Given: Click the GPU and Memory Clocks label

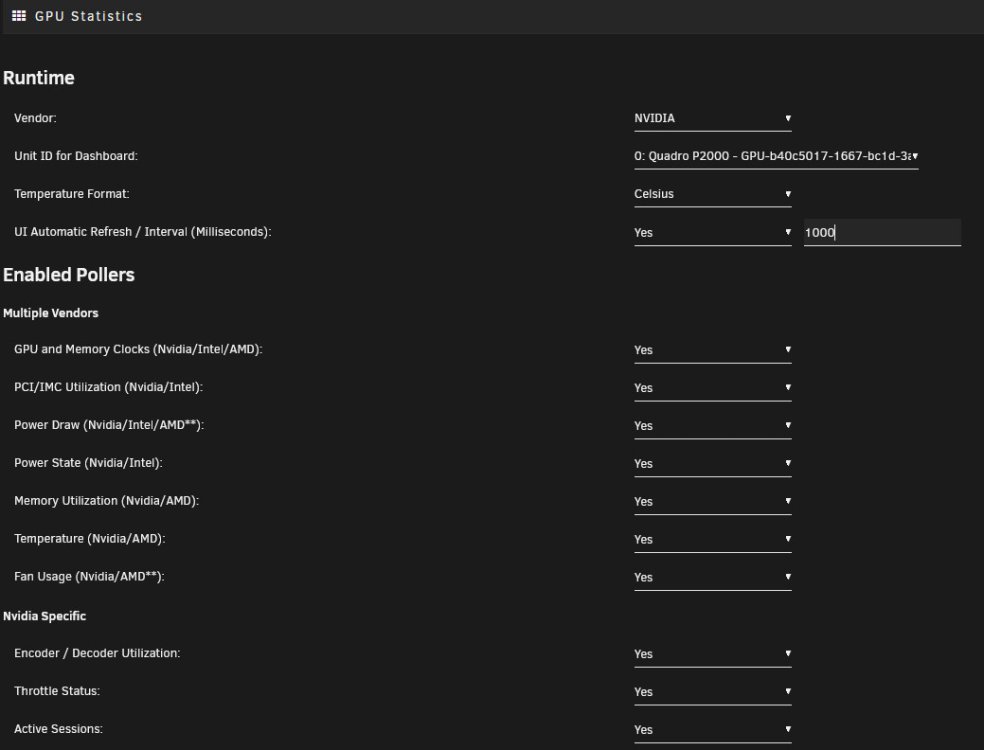Looking at the screenshot, I should point(138,349).
